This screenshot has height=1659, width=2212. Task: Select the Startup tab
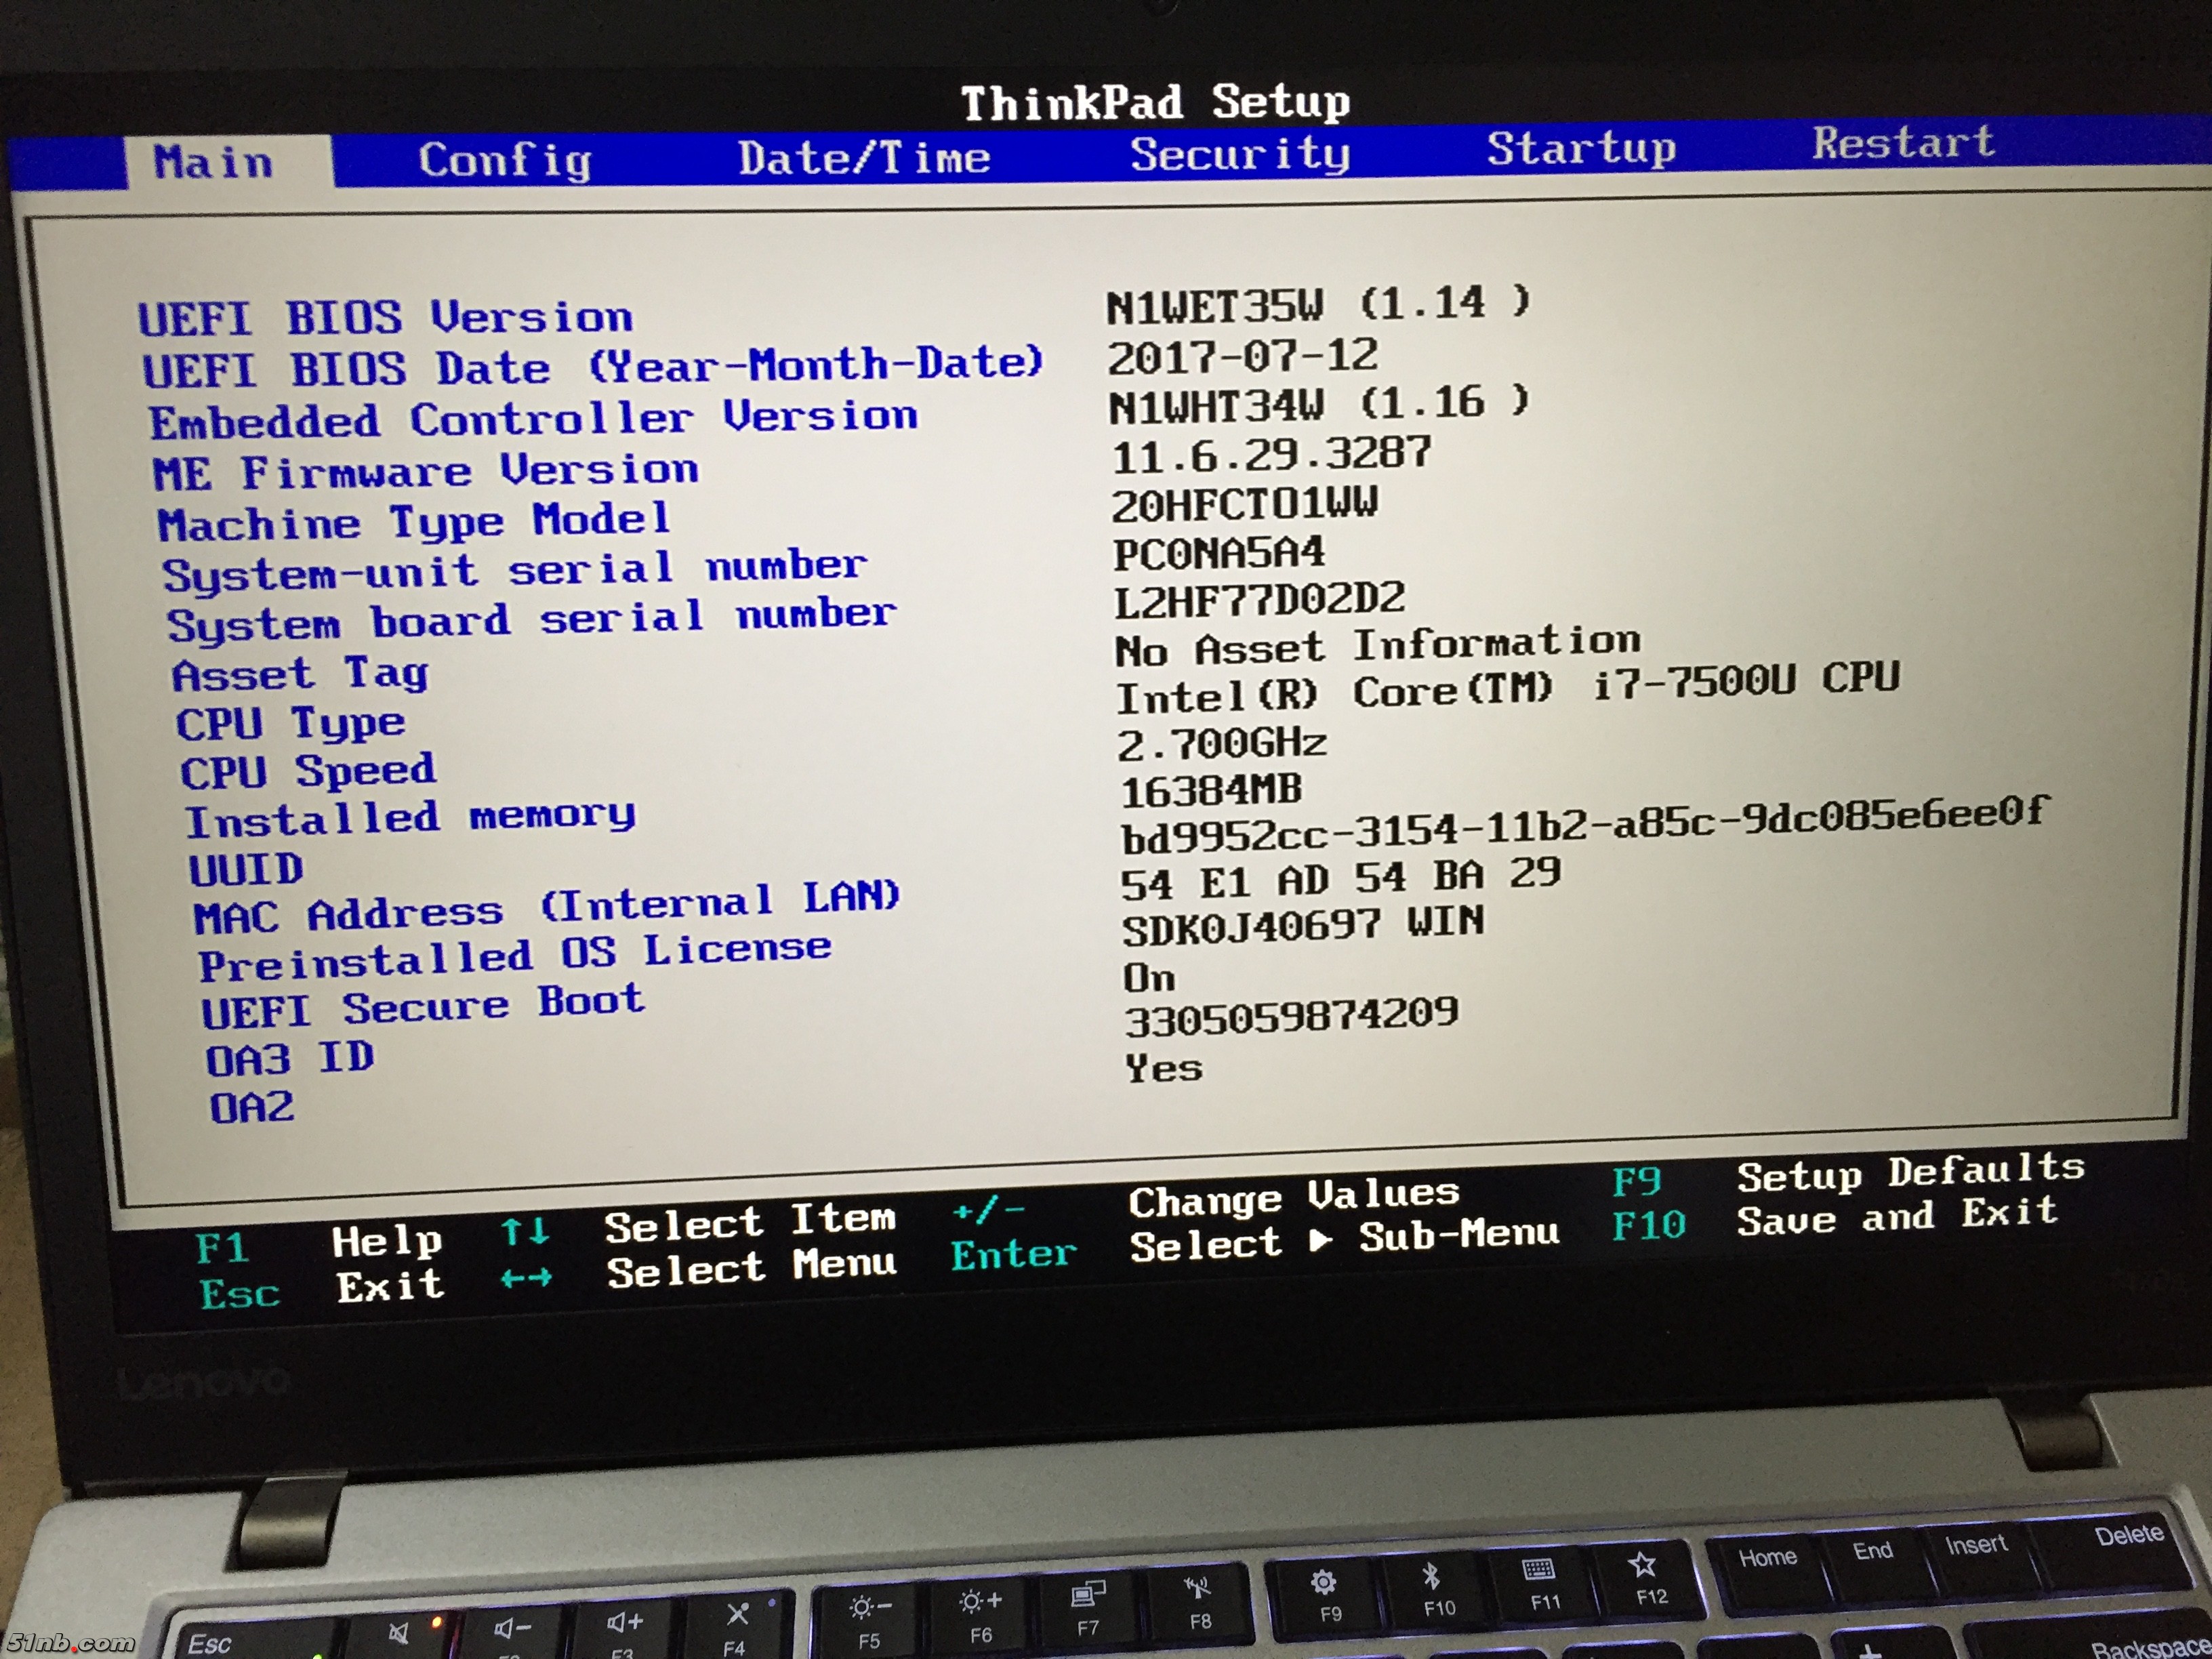click(x=1581, y=148)
